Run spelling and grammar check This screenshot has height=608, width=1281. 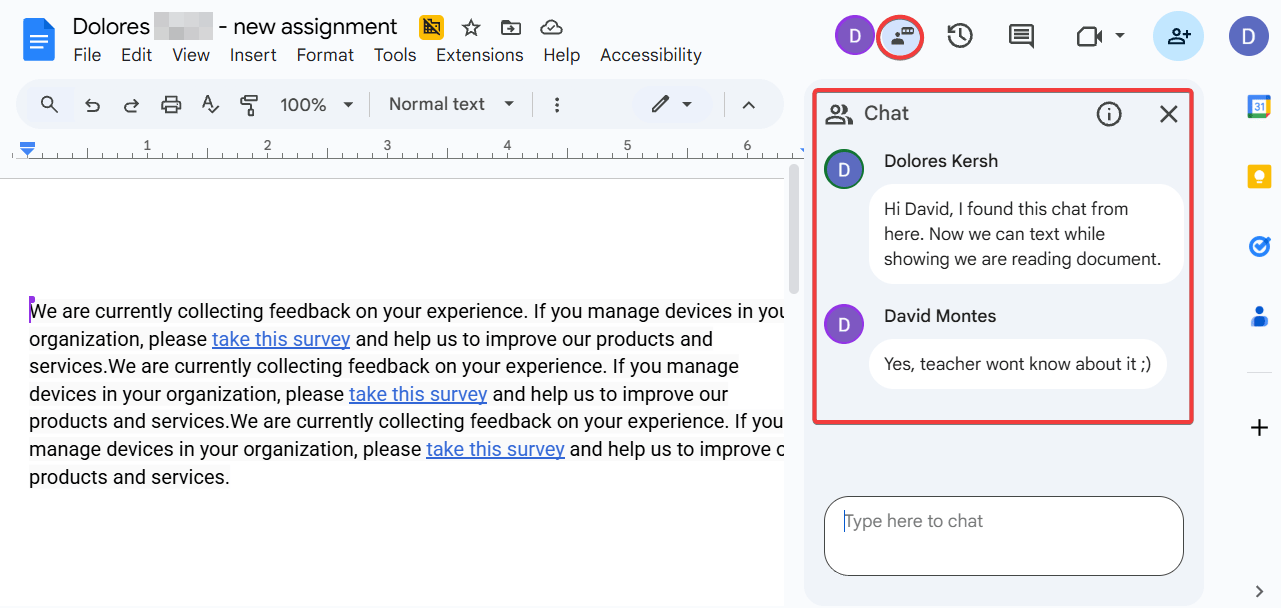(x=210, y=104)
